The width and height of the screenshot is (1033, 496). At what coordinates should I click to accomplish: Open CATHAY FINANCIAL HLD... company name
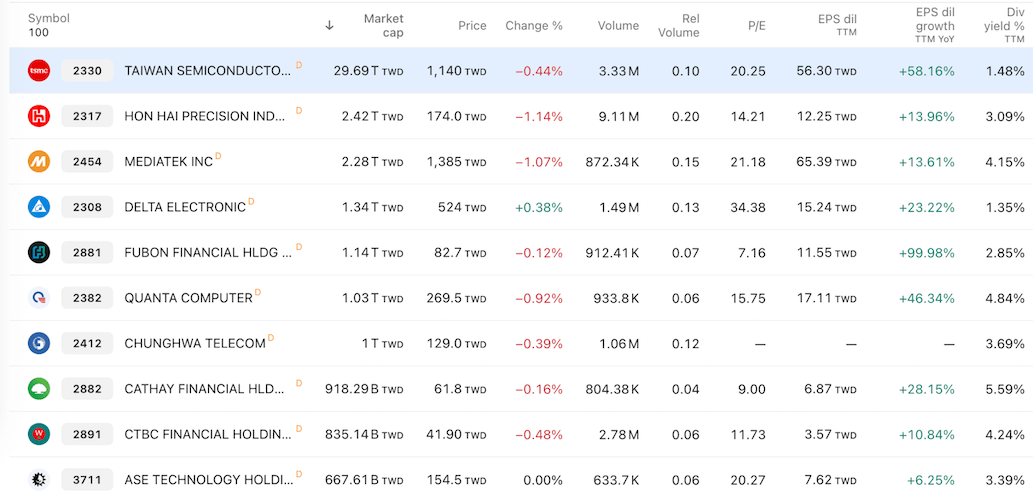point(205,389)
